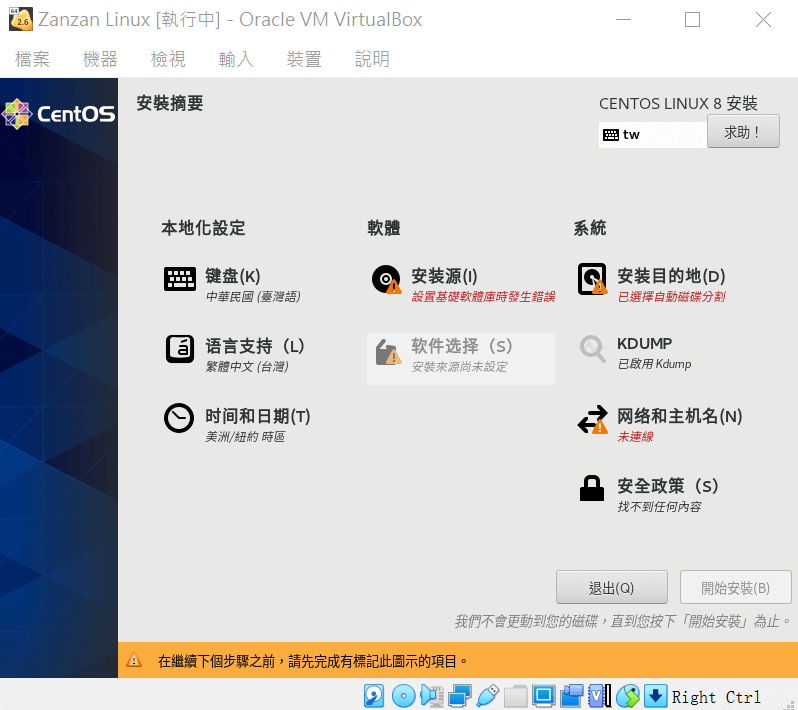798x710 pixels.
Task: Click the 找不到任何內容 status text
Action: pyautogui.click(x=659, y=507)
